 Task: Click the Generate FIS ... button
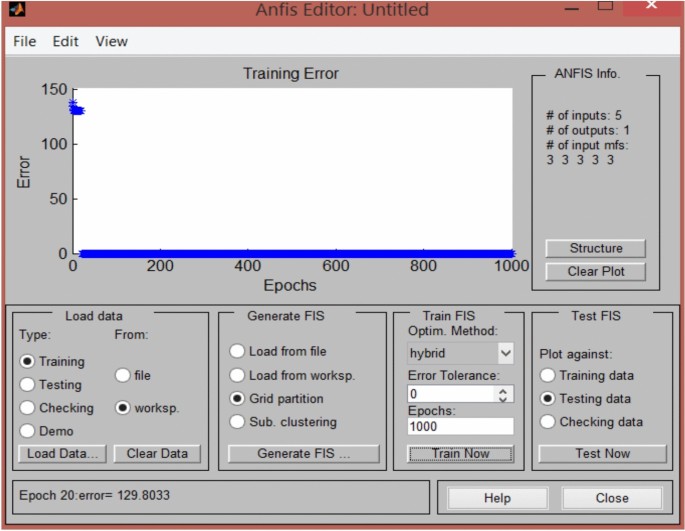[304, 454]
